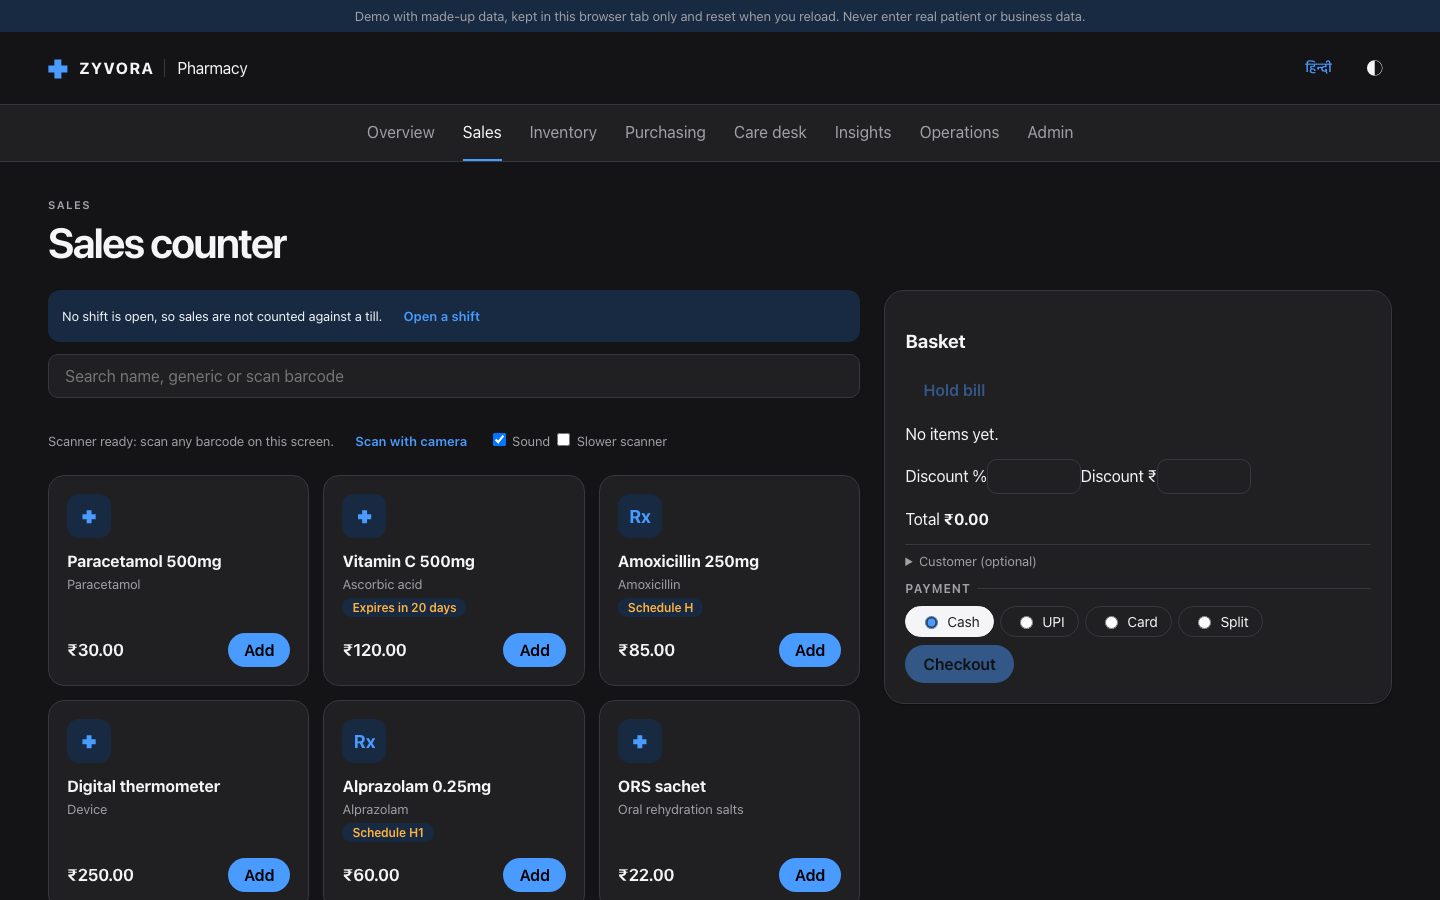Add Paracetamol 500mg to basket
The image size is (1440, 900).
259,650
